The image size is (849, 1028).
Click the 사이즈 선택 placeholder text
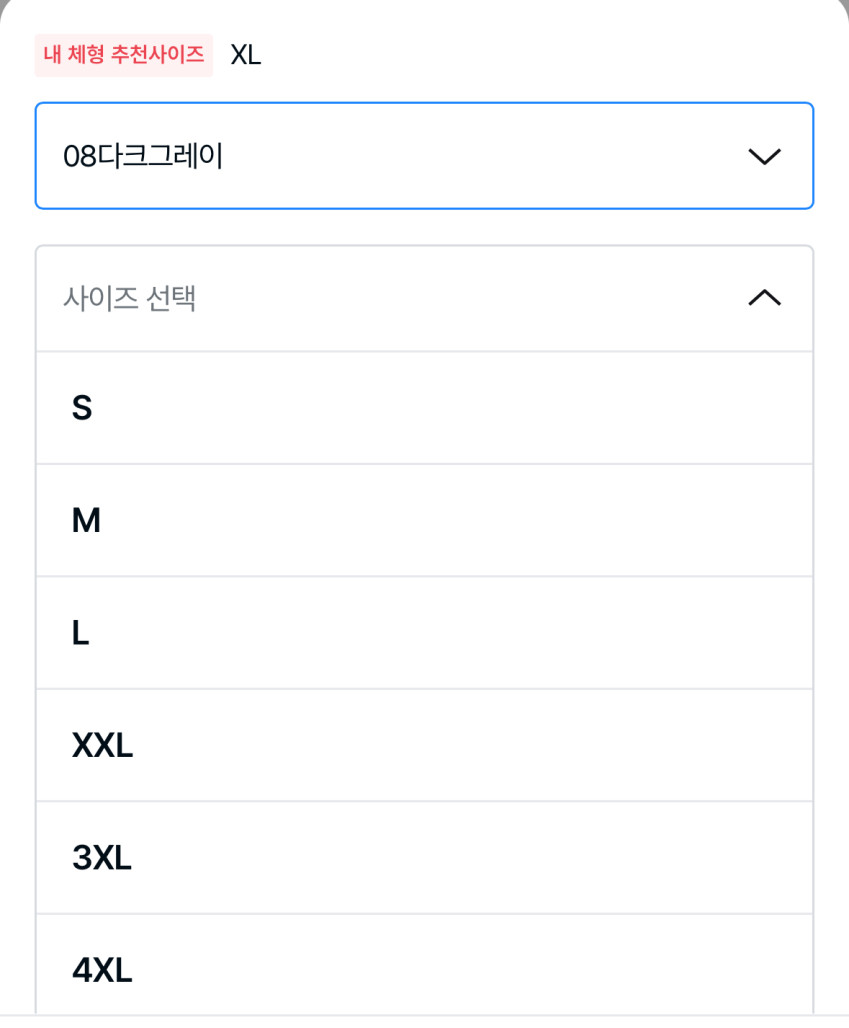129,298
